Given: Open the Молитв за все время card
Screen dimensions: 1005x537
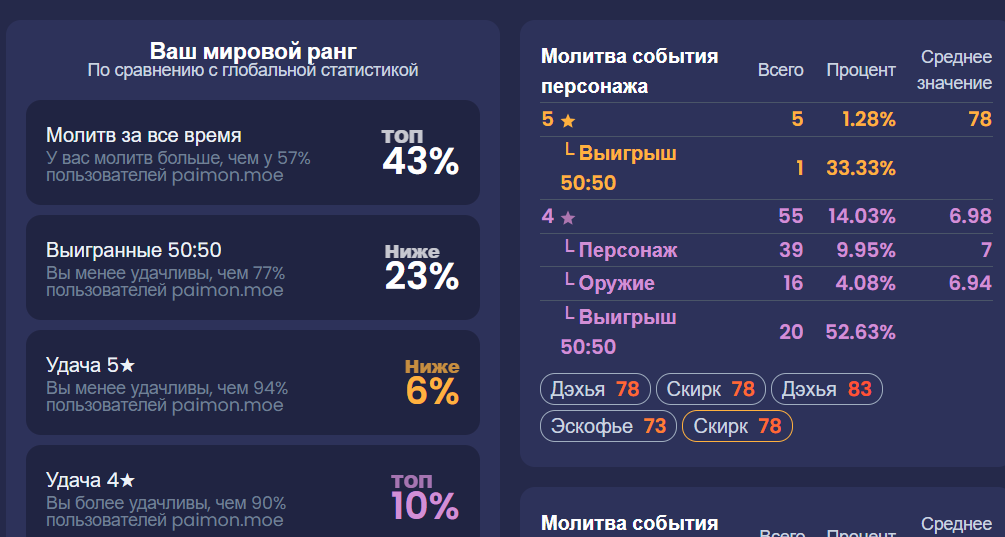Looking at the screenshot, I should pyautogui.click(x=253, y=153).
